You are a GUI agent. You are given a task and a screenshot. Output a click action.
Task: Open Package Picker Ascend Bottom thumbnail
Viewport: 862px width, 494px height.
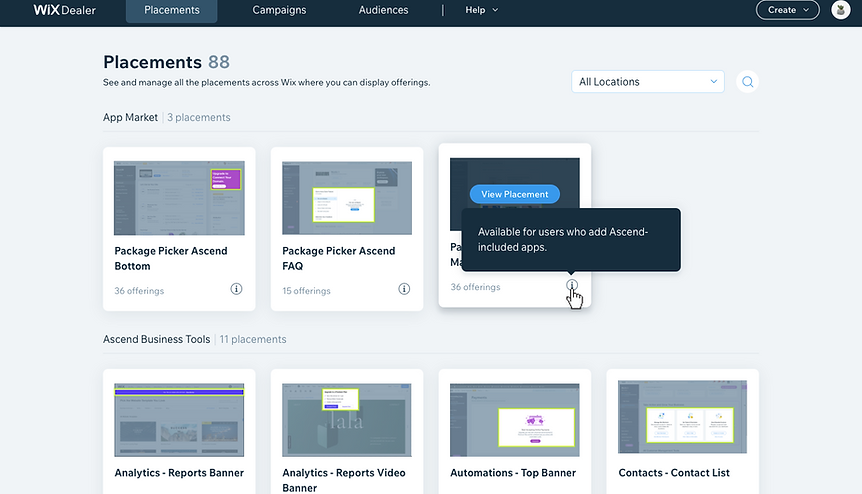coord(179,198)
